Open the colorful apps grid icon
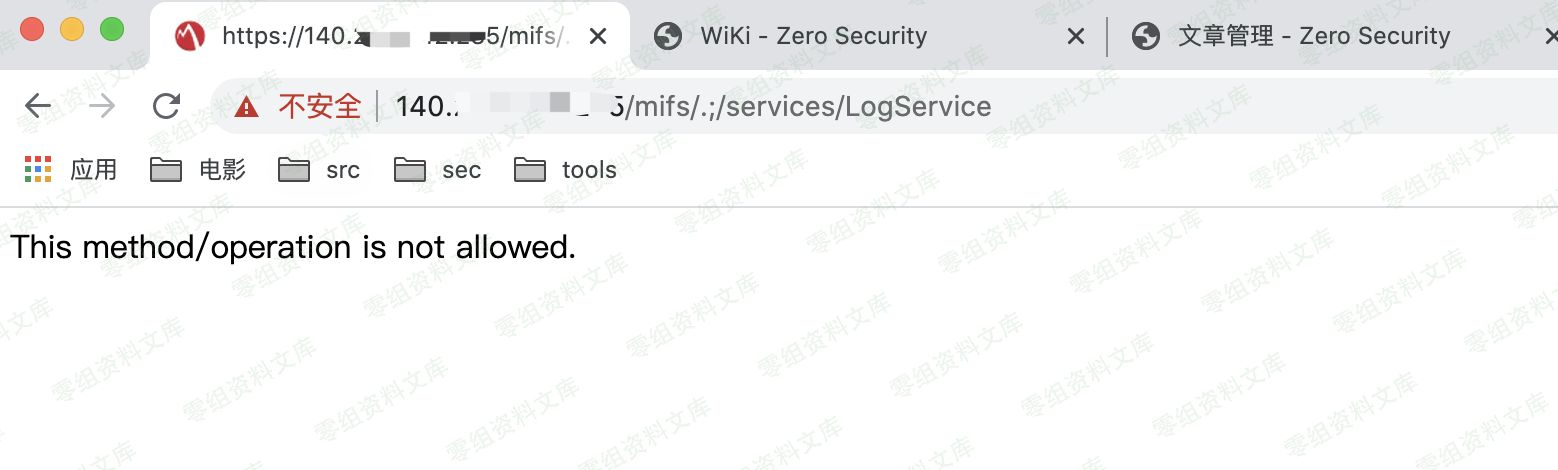The height and width of the screenshot is (470, 1558). (38, 170)
